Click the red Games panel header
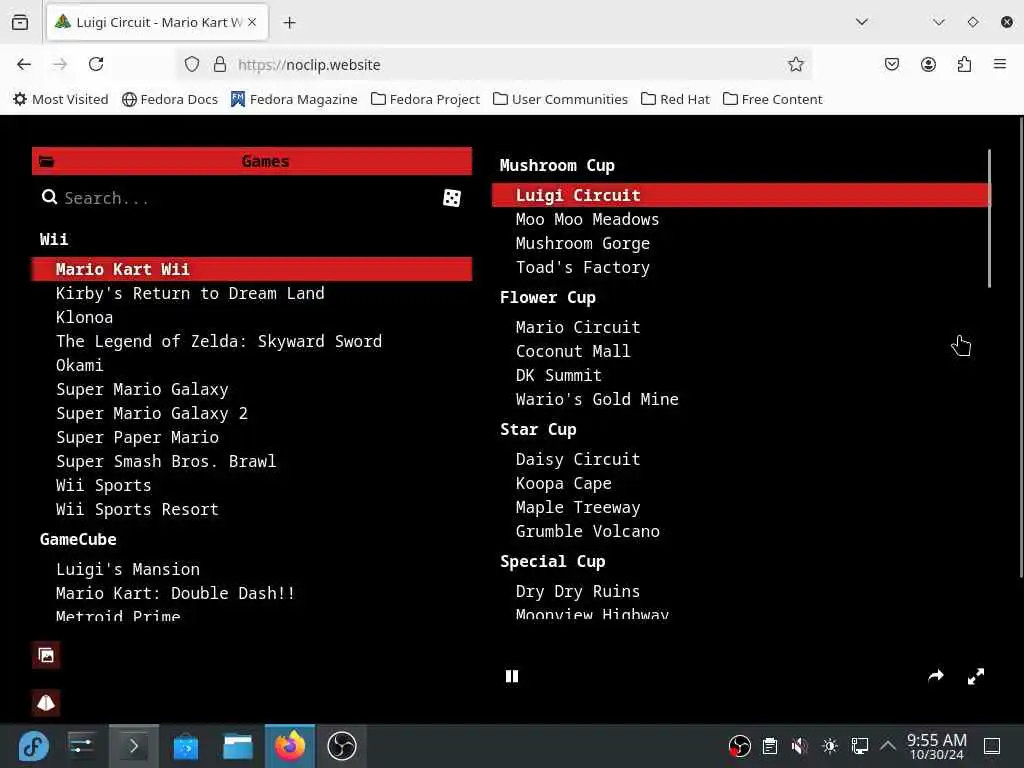Viewport: 1024px width, 768px height. [252, 161]
